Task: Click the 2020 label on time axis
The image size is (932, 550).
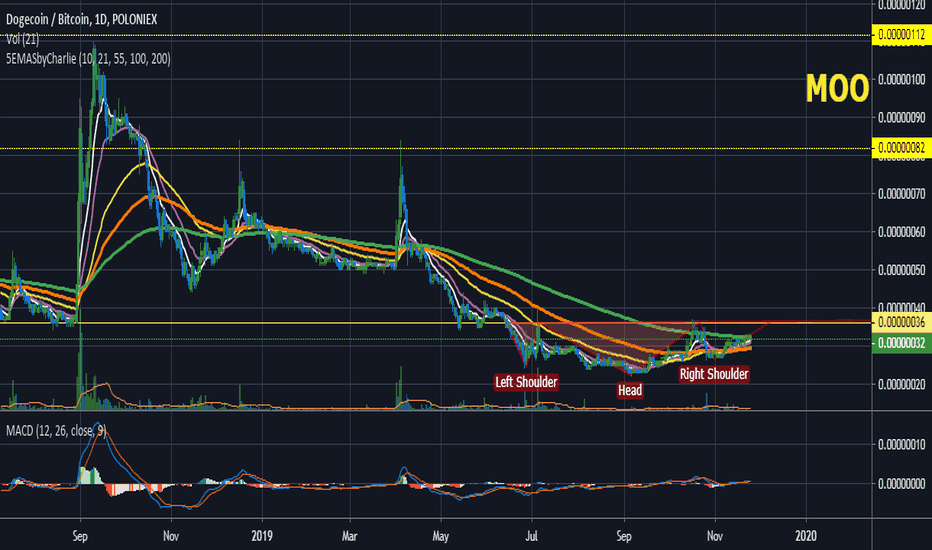Action: [805, 536]
